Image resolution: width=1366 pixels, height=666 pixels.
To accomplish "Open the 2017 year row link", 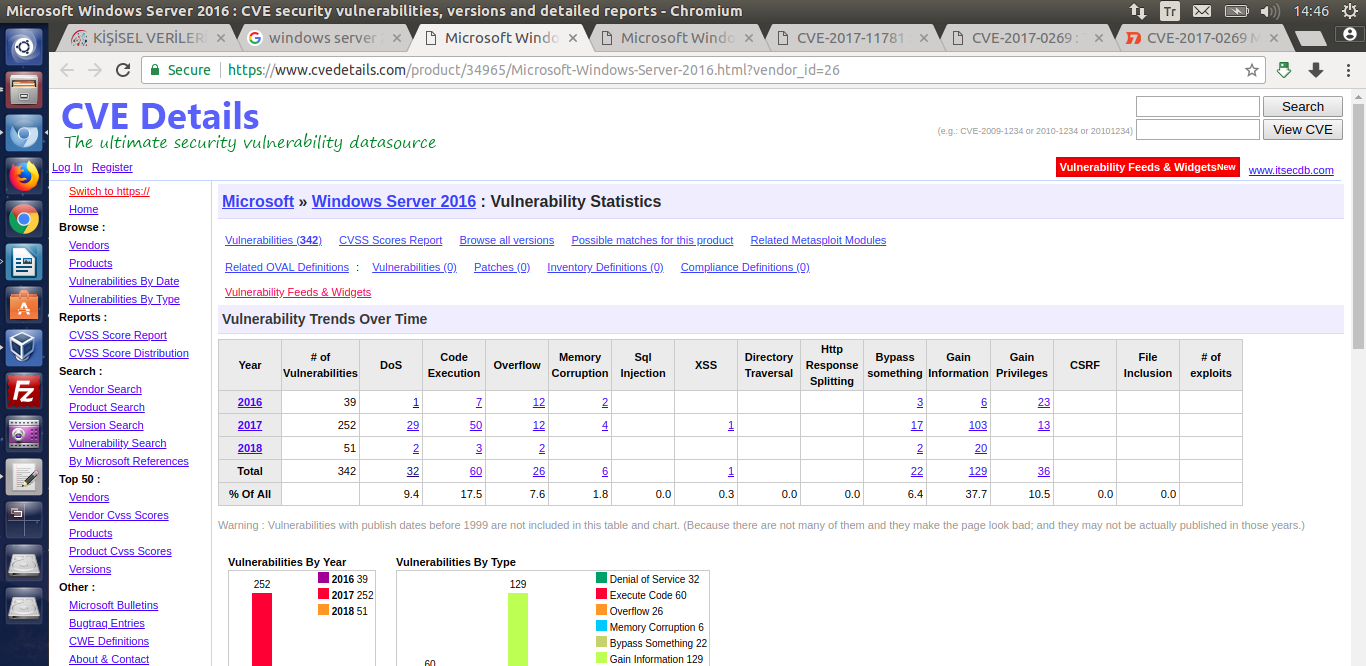I will click(250, 425).
